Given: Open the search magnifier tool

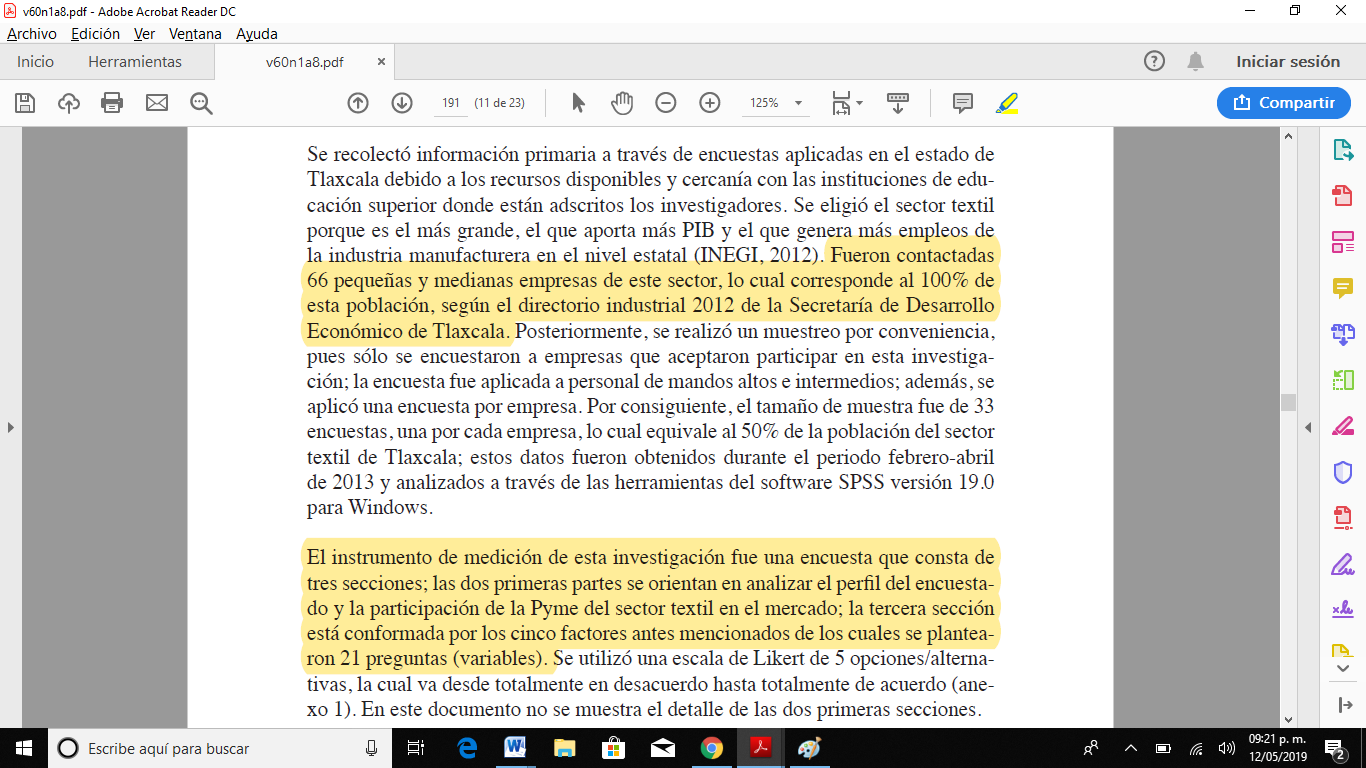Looking at the screenshot, I should click(201, 103).
